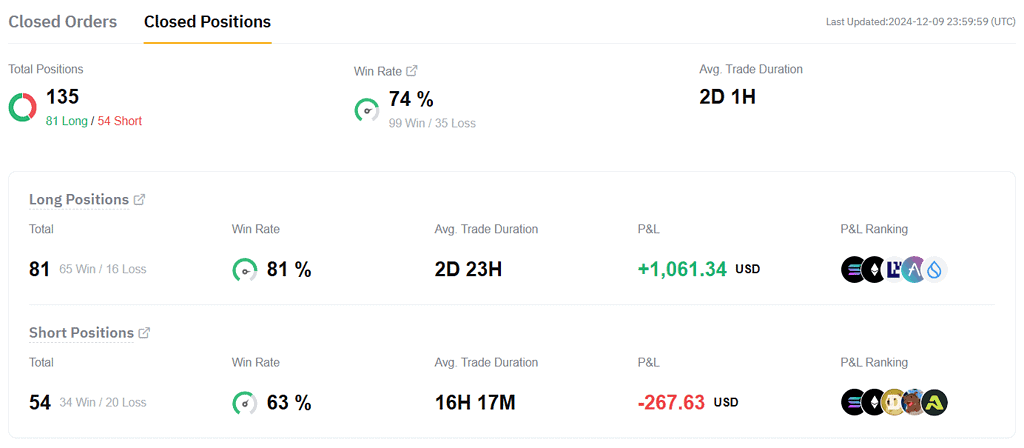Open Long Positions external link icon

[139, 200]
